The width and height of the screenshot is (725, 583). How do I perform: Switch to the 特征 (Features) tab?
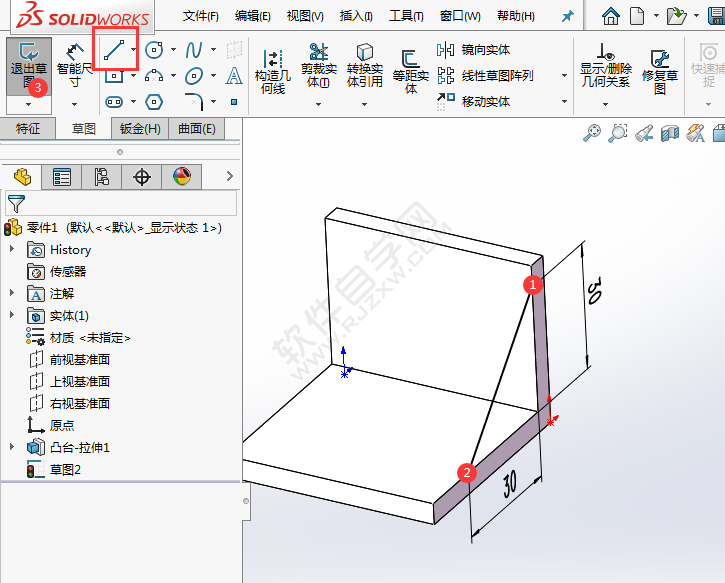click(28, 129)
